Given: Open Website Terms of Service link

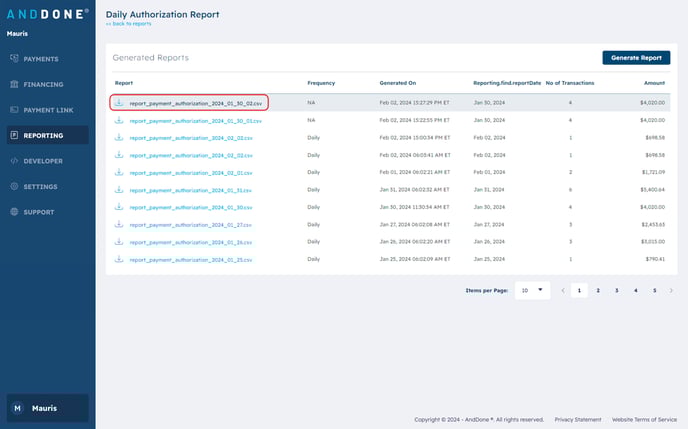Looking at the screenshot, I should click(644, 419).
